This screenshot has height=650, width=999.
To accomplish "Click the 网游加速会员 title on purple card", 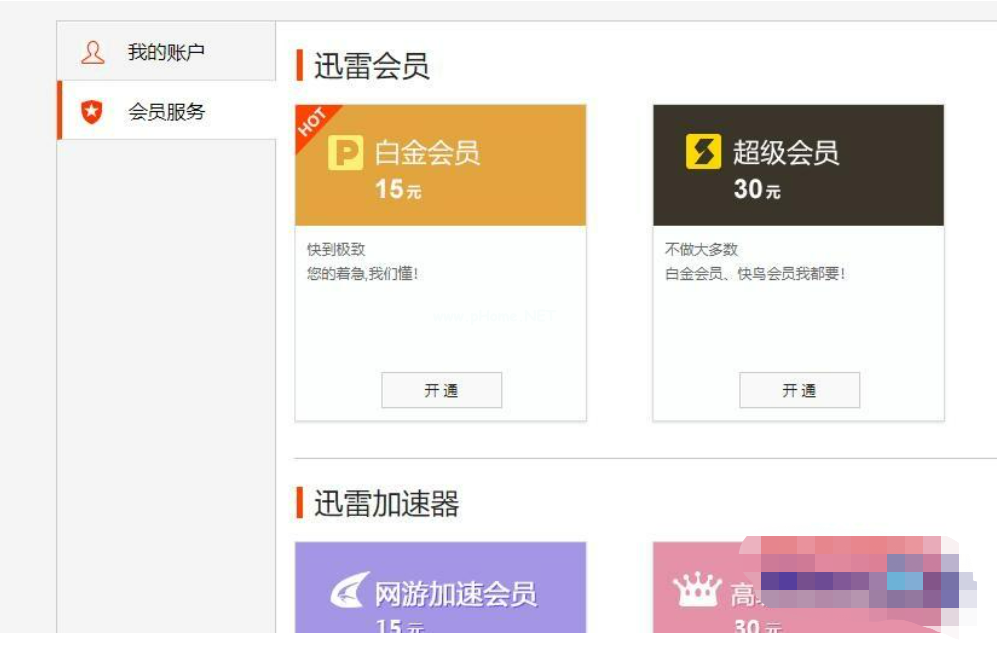I will [455, 594].
